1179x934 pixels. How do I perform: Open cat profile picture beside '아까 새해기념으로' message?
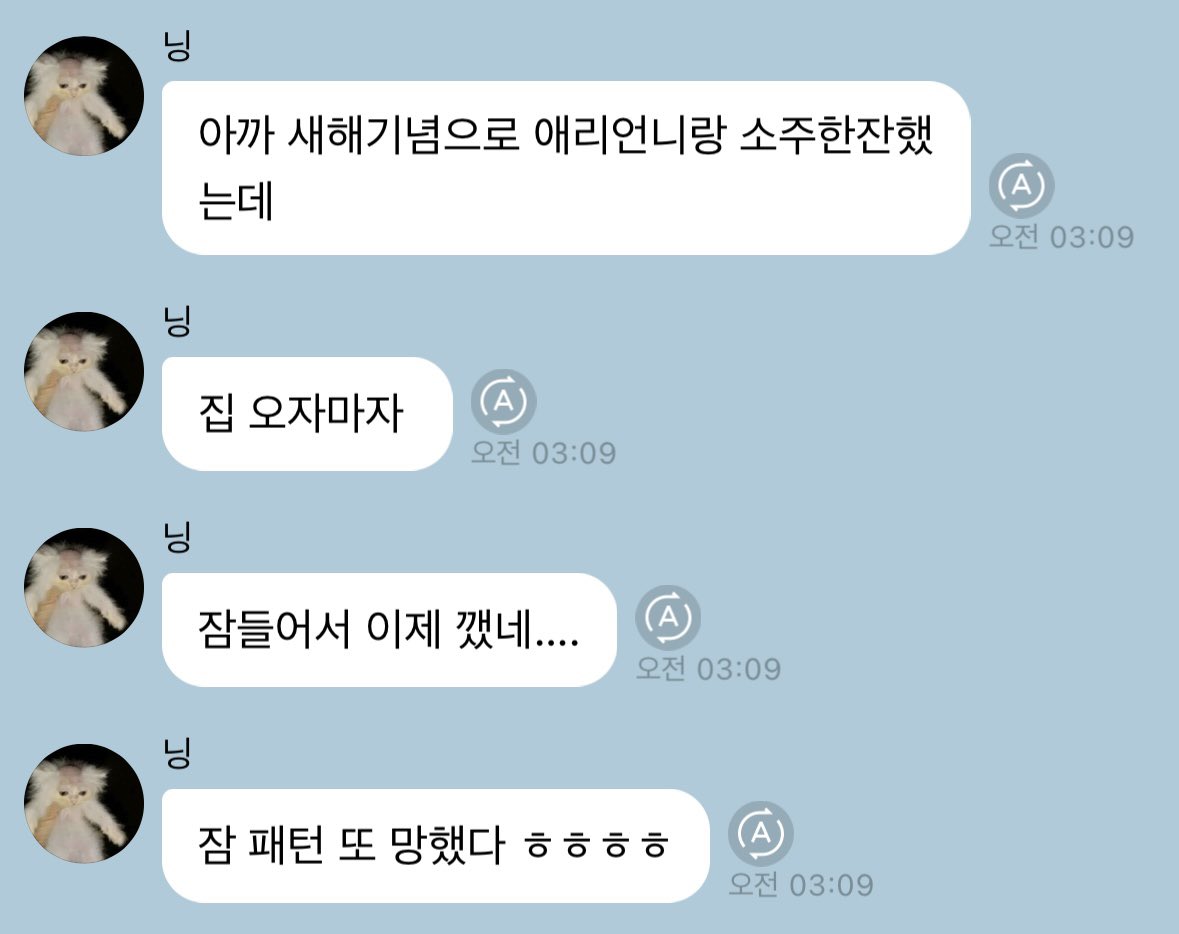(83, 96)
